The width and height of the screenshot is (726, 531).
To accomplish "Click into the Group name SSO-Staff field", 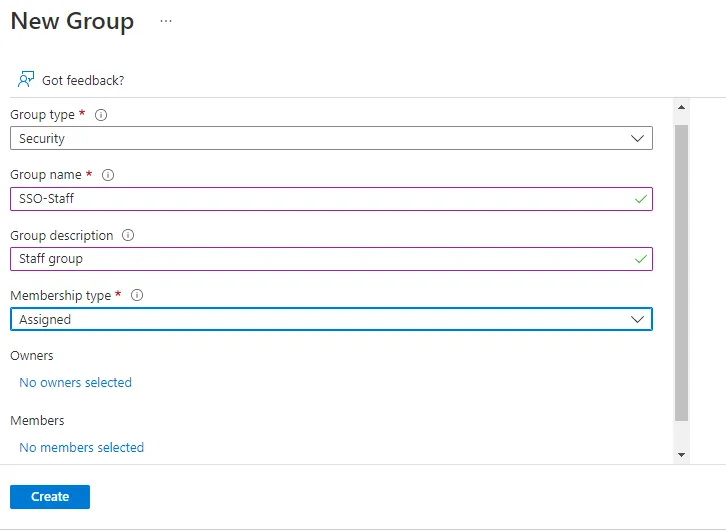I will (x=332, y=199).
